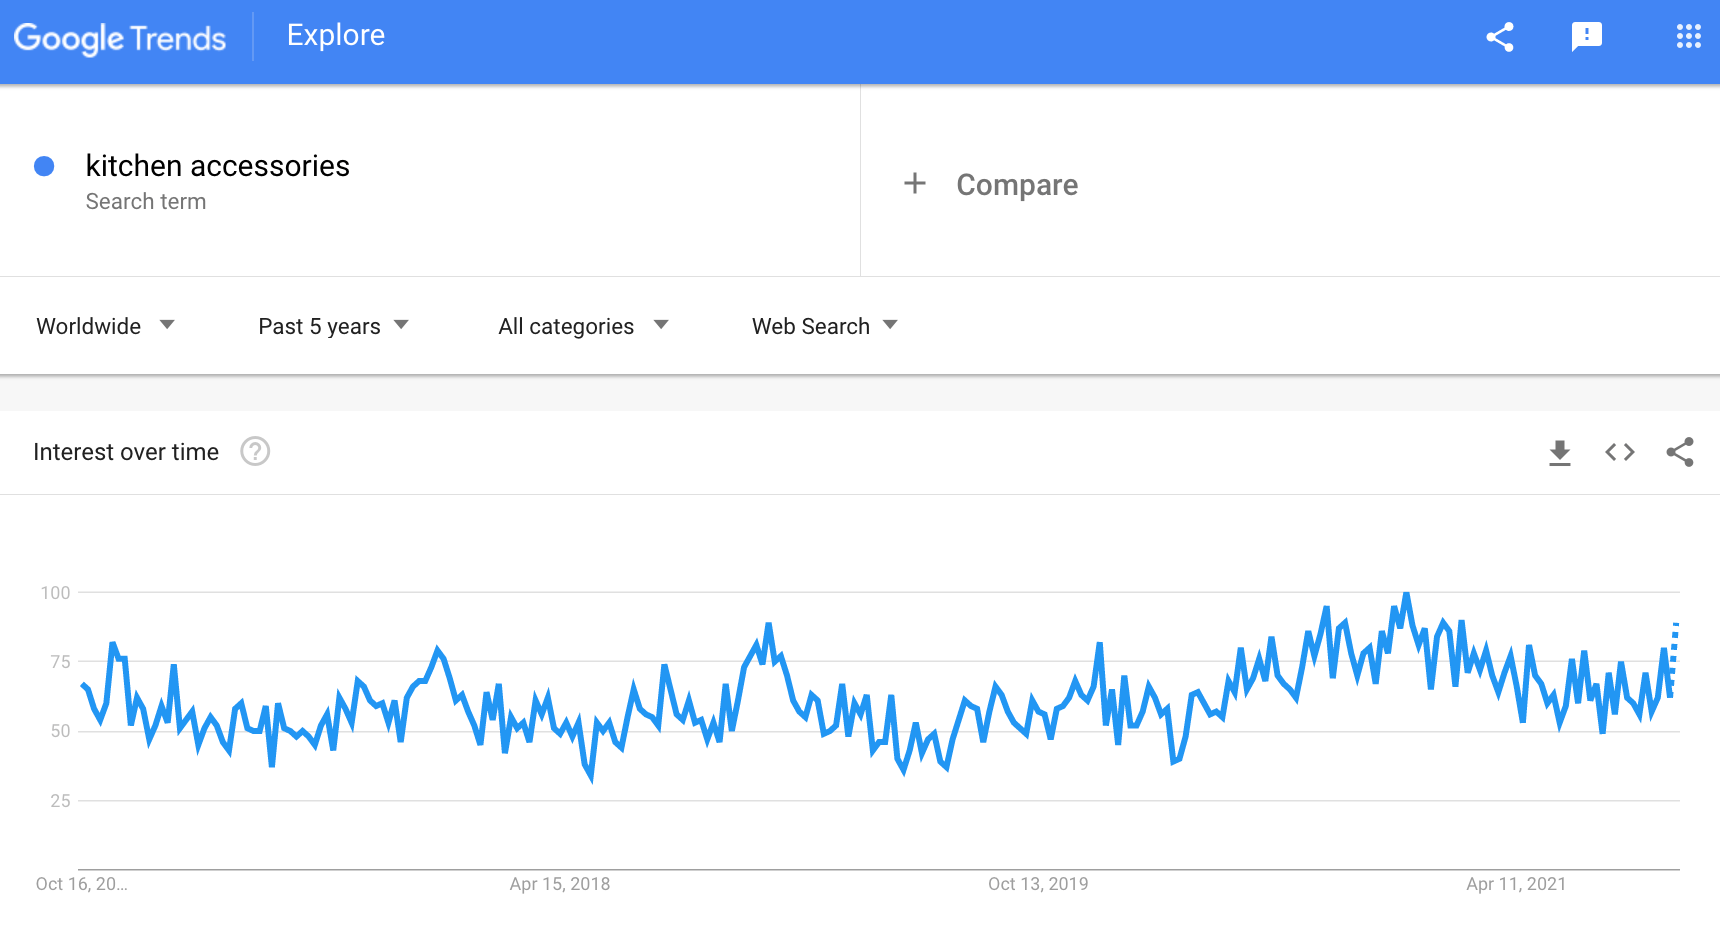Click the chart peak at 100
This screenshot has height=929, width=1720.
[1406, 594]
